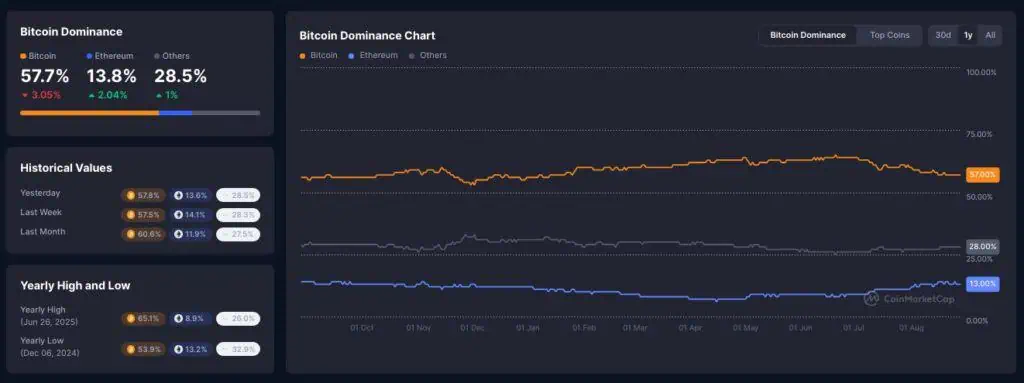Click the 50.00% axis label

[979, 197]
